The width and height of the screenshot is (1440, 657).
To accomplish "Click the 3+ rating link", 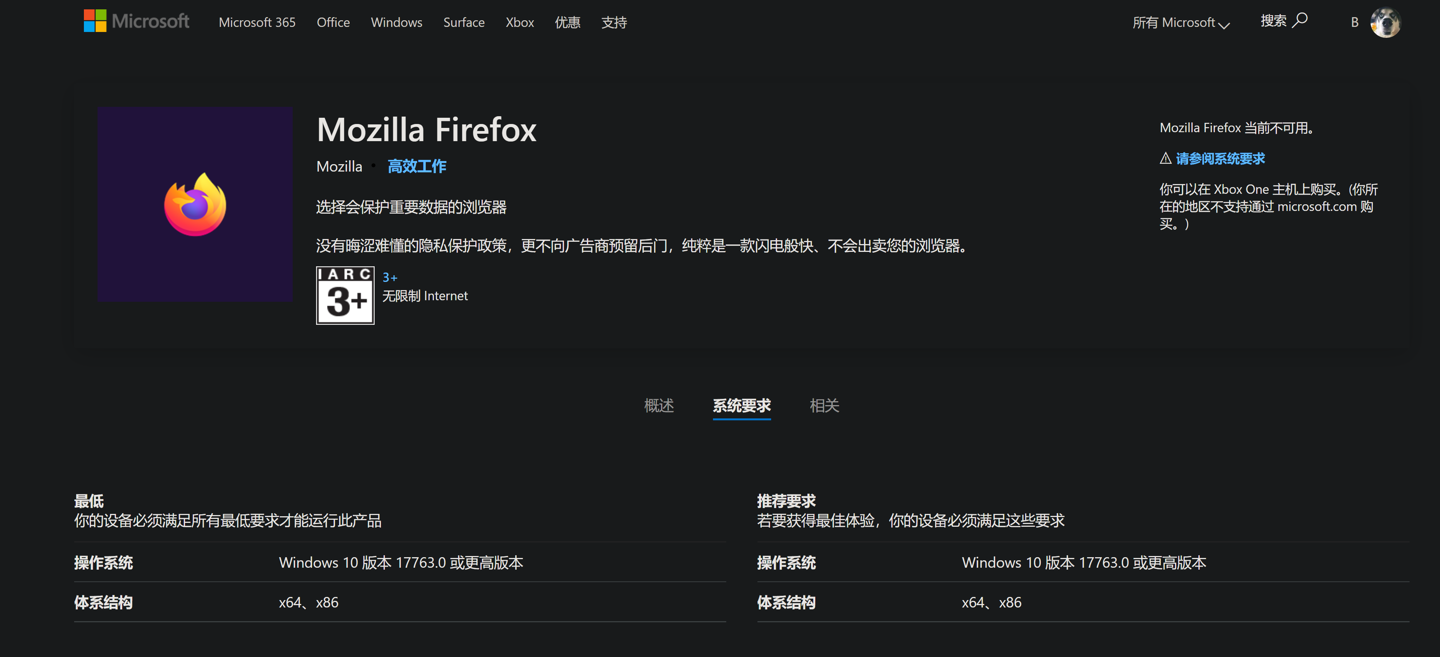I will coord(390,277).
